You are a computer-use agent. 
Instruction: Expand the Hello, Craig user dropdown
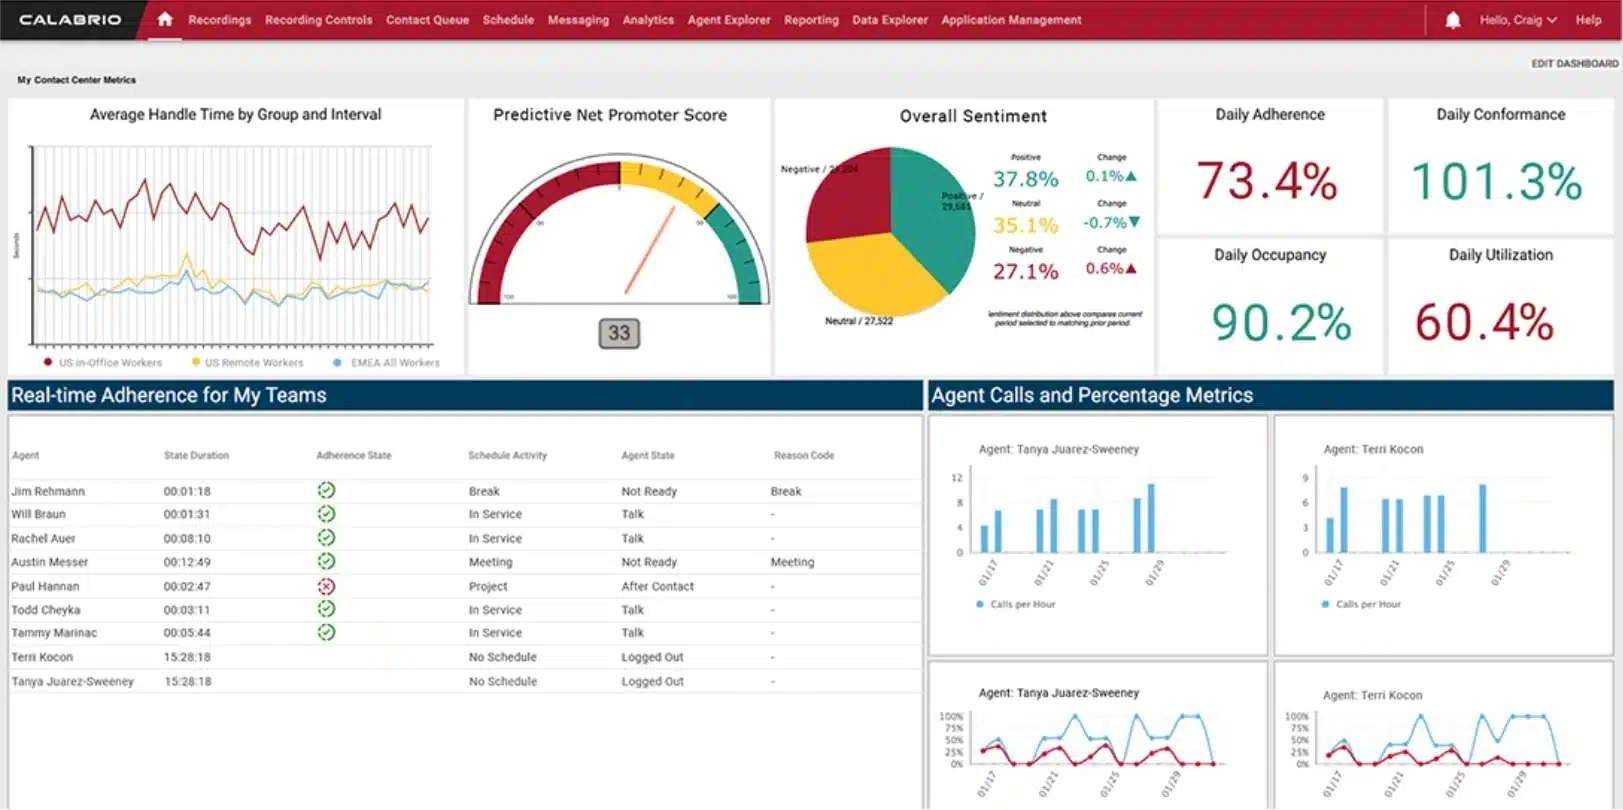point(1518,20)
